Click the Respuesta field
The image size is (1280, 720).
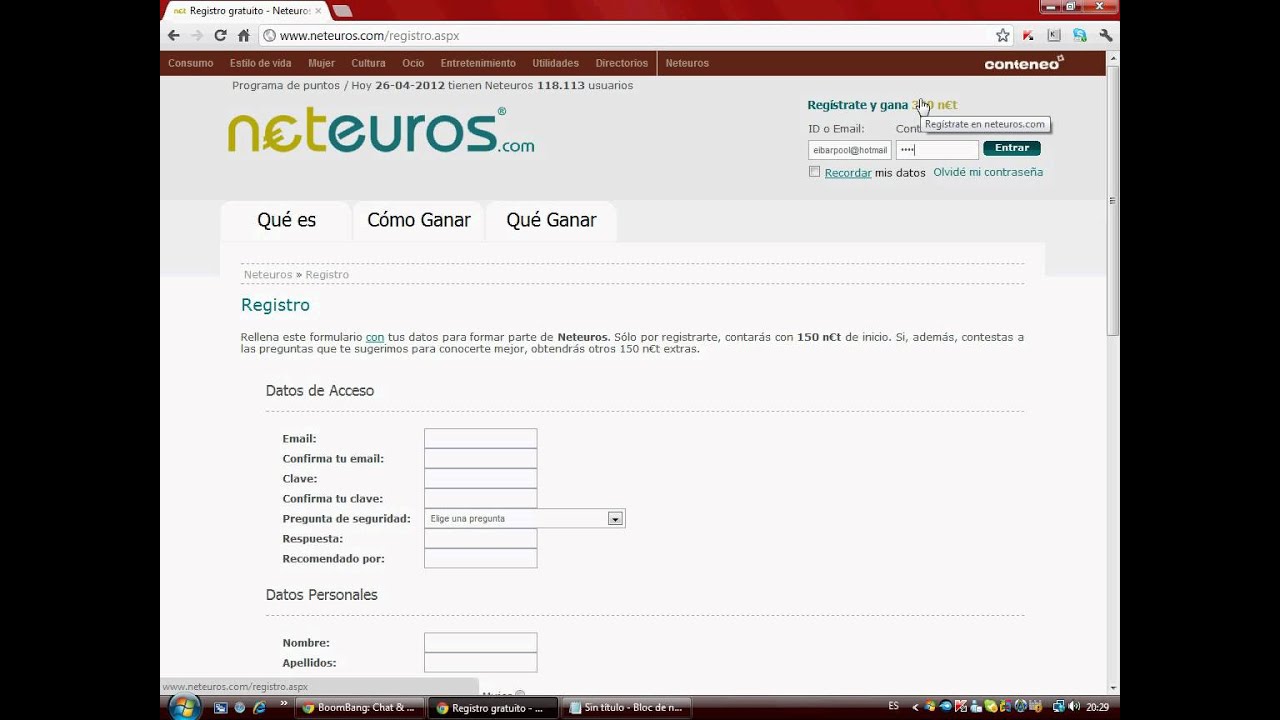[x=480, y=538]
